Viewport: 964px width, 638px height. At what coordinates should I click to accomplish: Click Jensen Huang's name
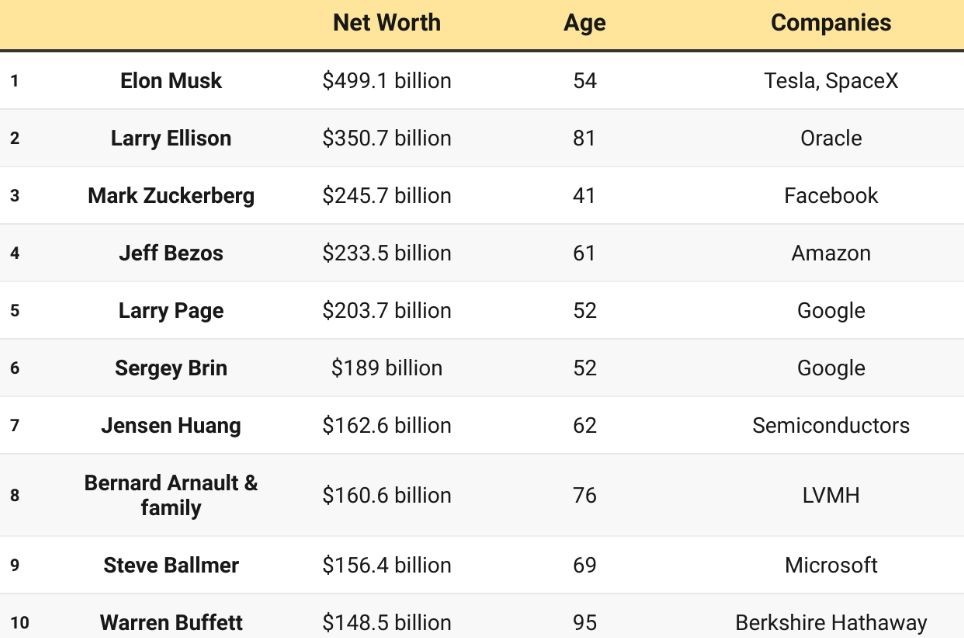click(171, 425)
